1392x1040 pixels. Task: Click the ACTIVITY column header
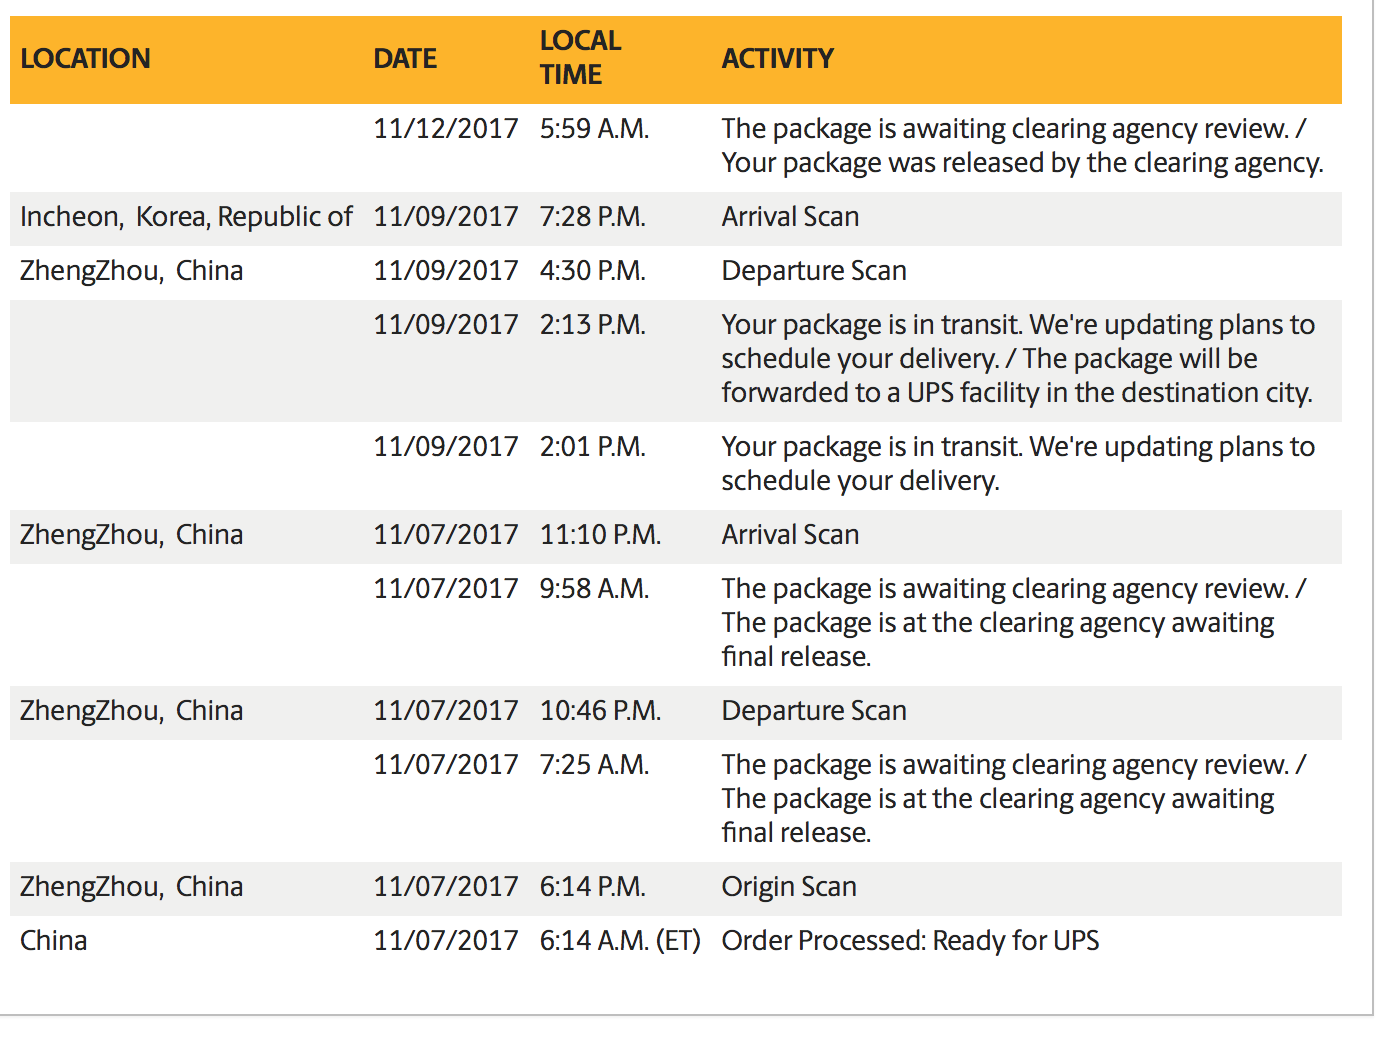tap(777, 59)
